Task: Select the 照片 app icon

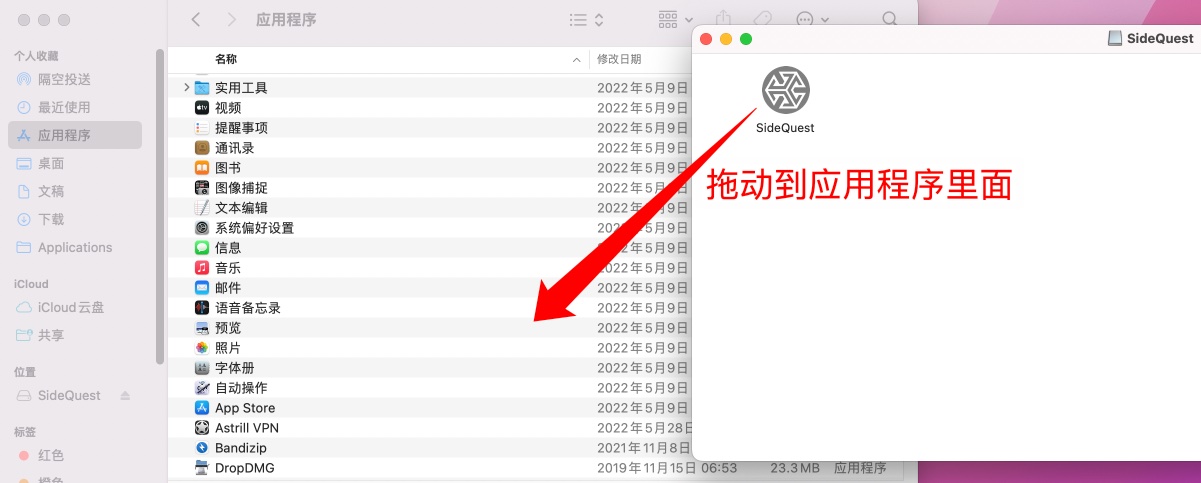Action: (201, 348)
